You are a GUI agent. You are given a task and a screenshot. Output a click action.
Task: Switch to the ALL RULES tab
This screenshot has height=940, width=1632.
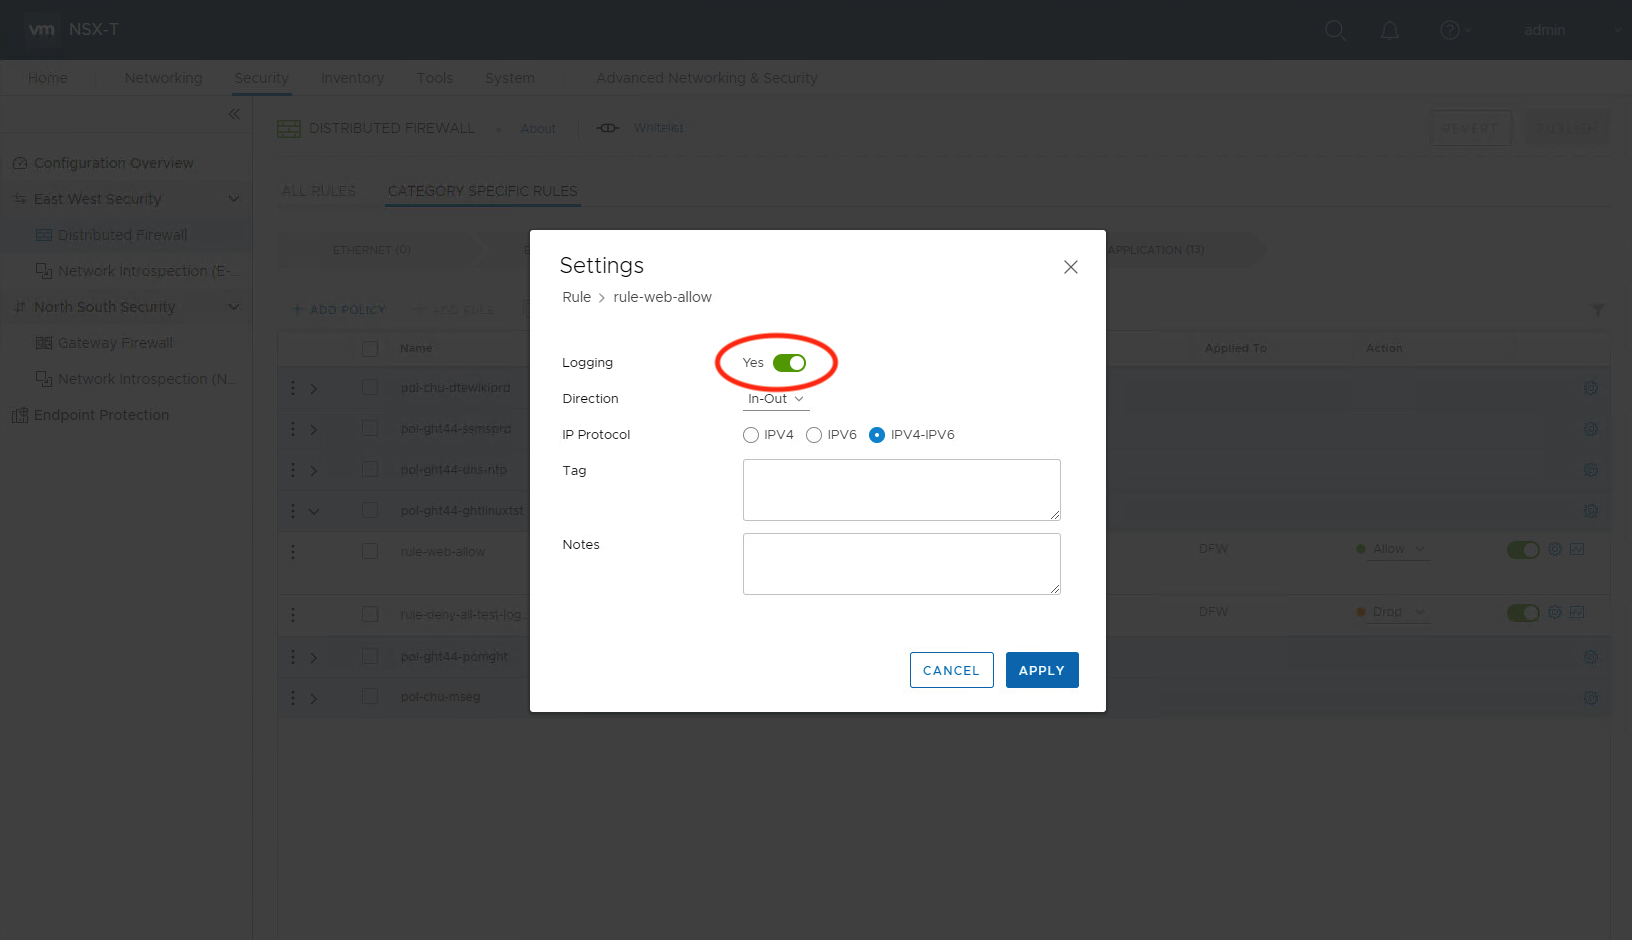pyautogui.click(x=319, y=191)
